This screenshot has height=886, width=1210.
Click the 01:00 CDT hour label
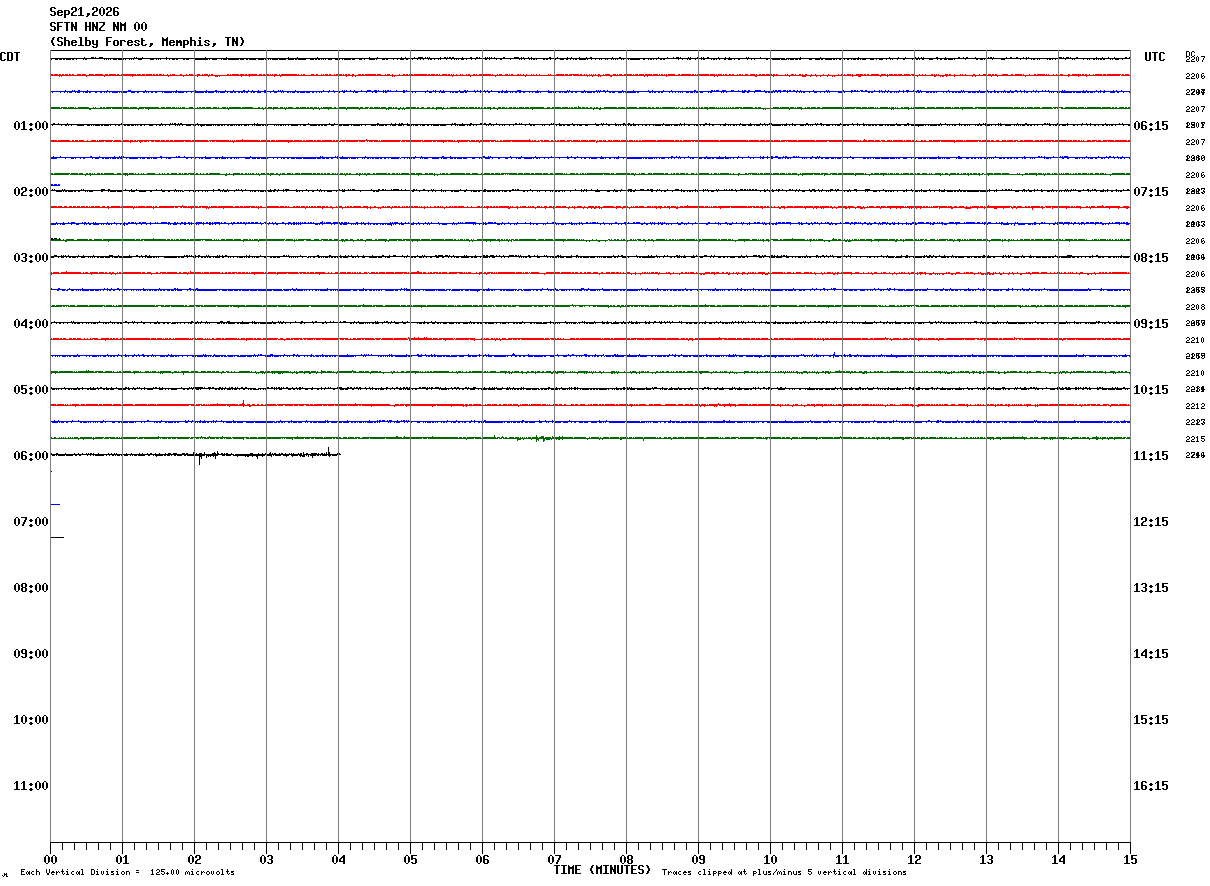click(31, 126)
